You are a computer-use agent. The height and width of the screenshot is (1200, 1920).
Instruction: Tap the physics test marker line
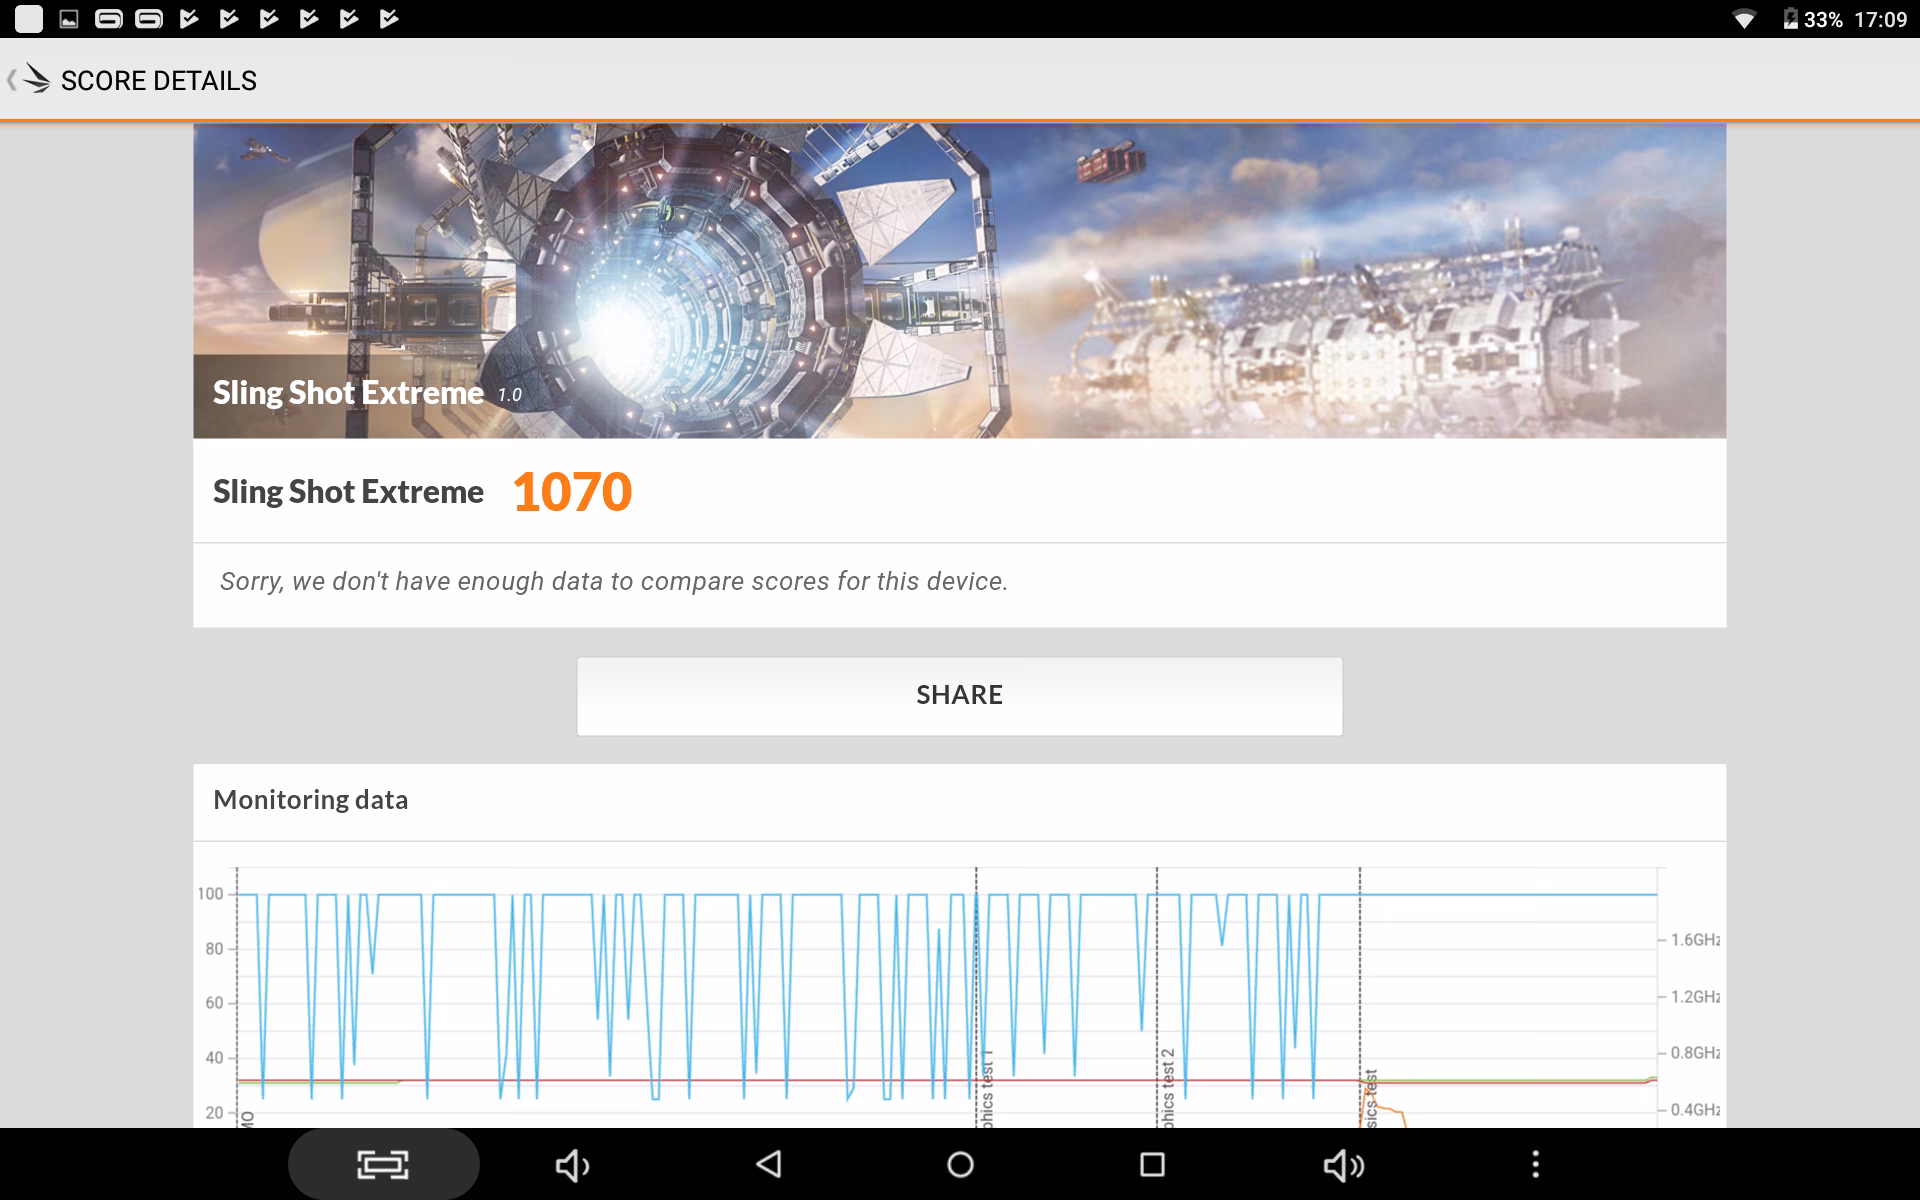click(1360, 997)
